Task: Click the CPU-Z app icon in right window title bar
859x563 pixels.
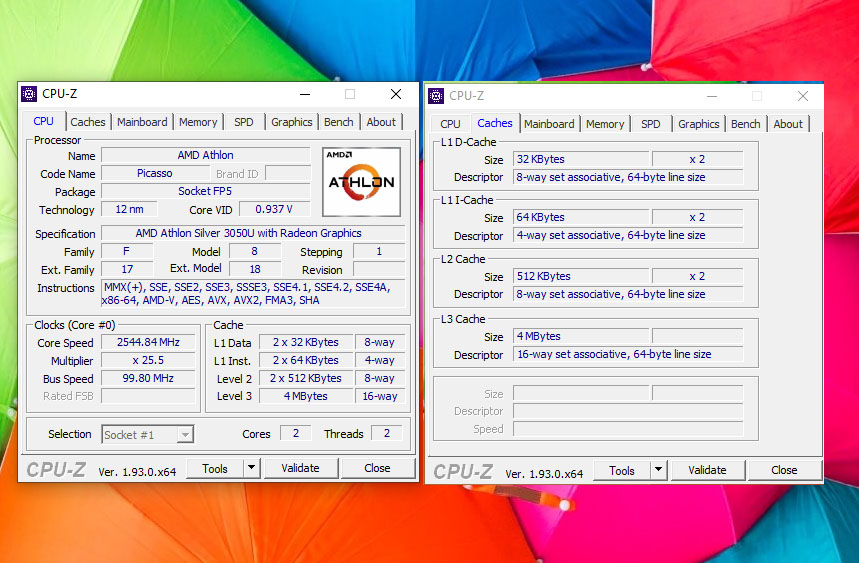Action: coord(436,96)
